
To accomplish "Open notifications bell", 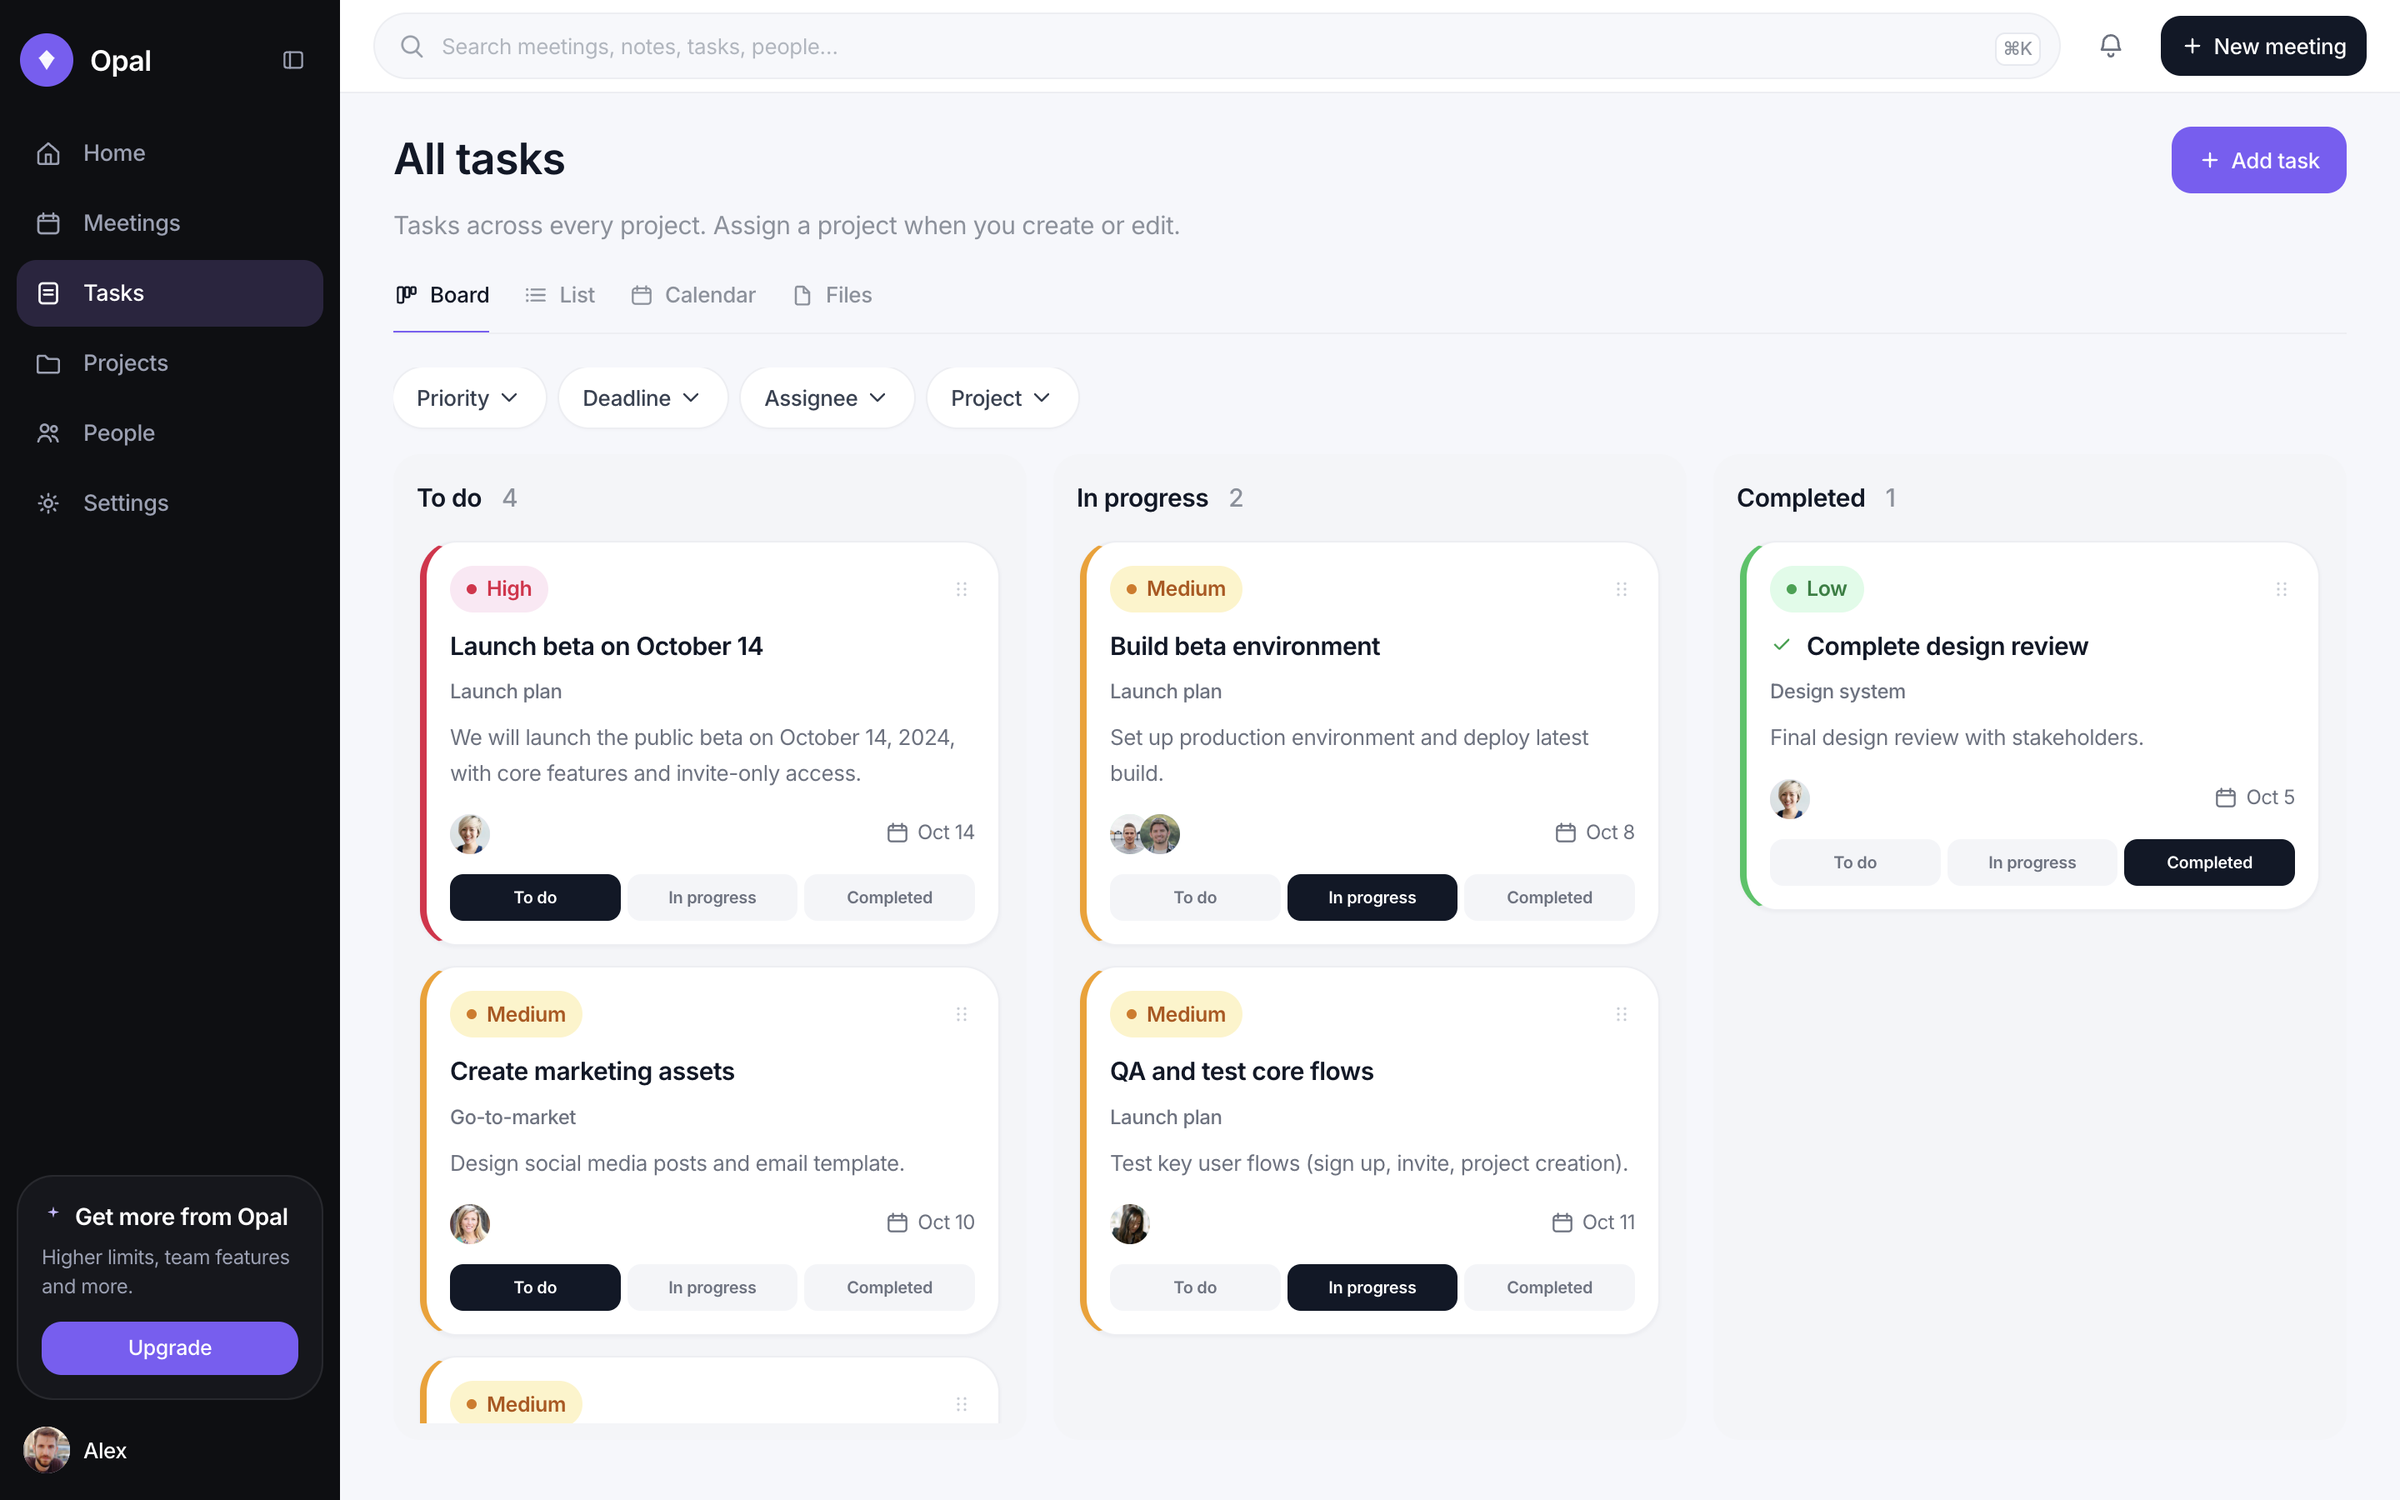I will coord(2110,46).
